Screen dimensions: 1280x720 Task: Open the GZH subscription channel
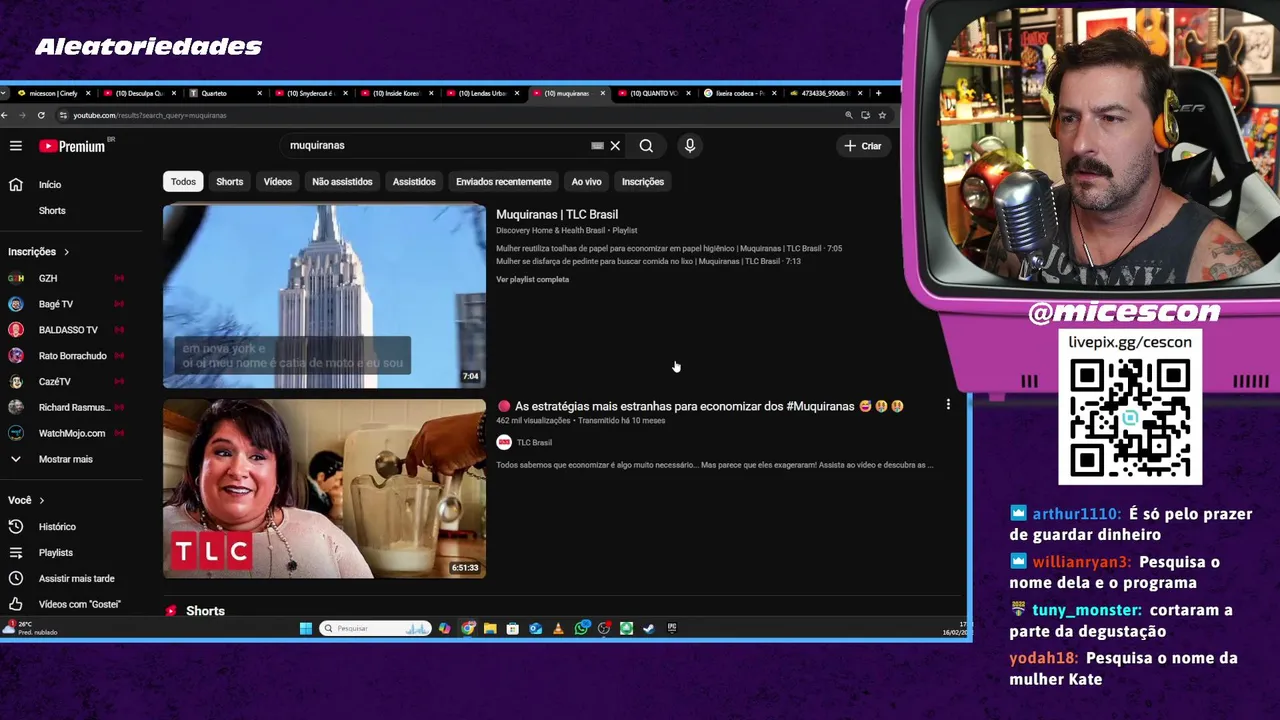pos(48,278)
